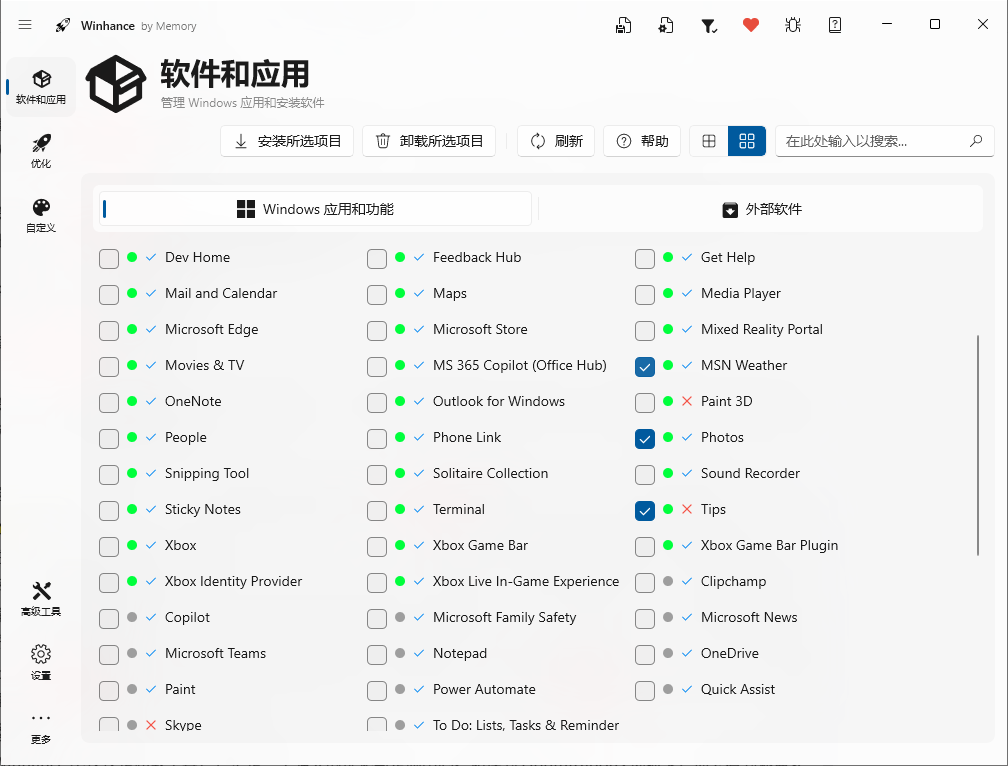
Task: Click the search box to enter a query
Action: point(884,141)
